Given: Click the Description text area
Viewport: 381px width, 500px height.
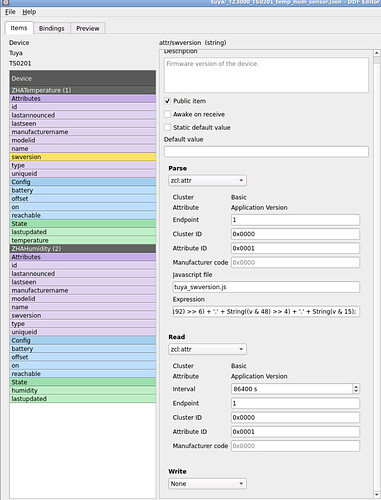Looking at the screenshot, I should click(266, 75).
